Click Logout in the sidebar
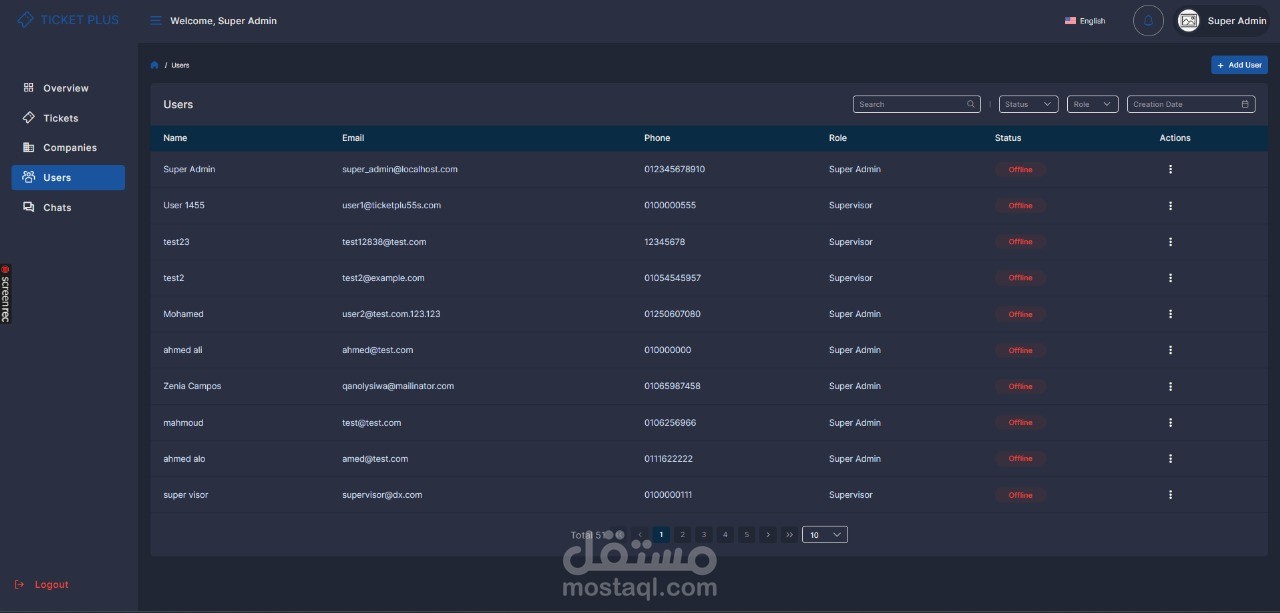The image size is (1280, 613). point(51,585)
